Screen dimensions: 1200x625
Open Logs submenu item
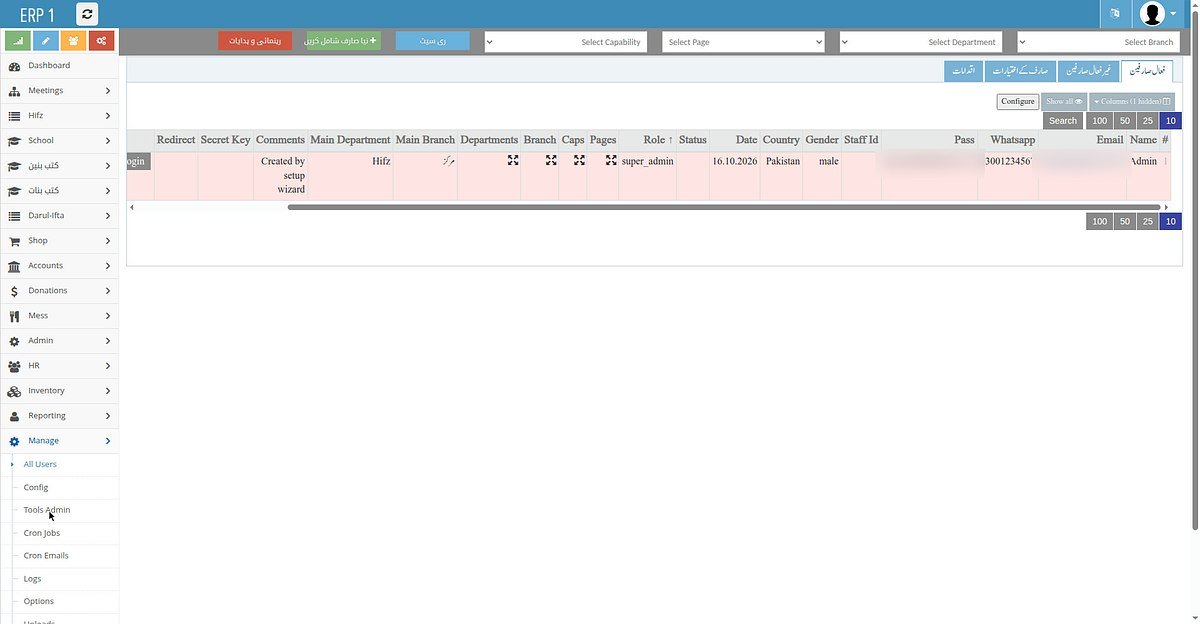pyautogui.click(x=32, y=578)
